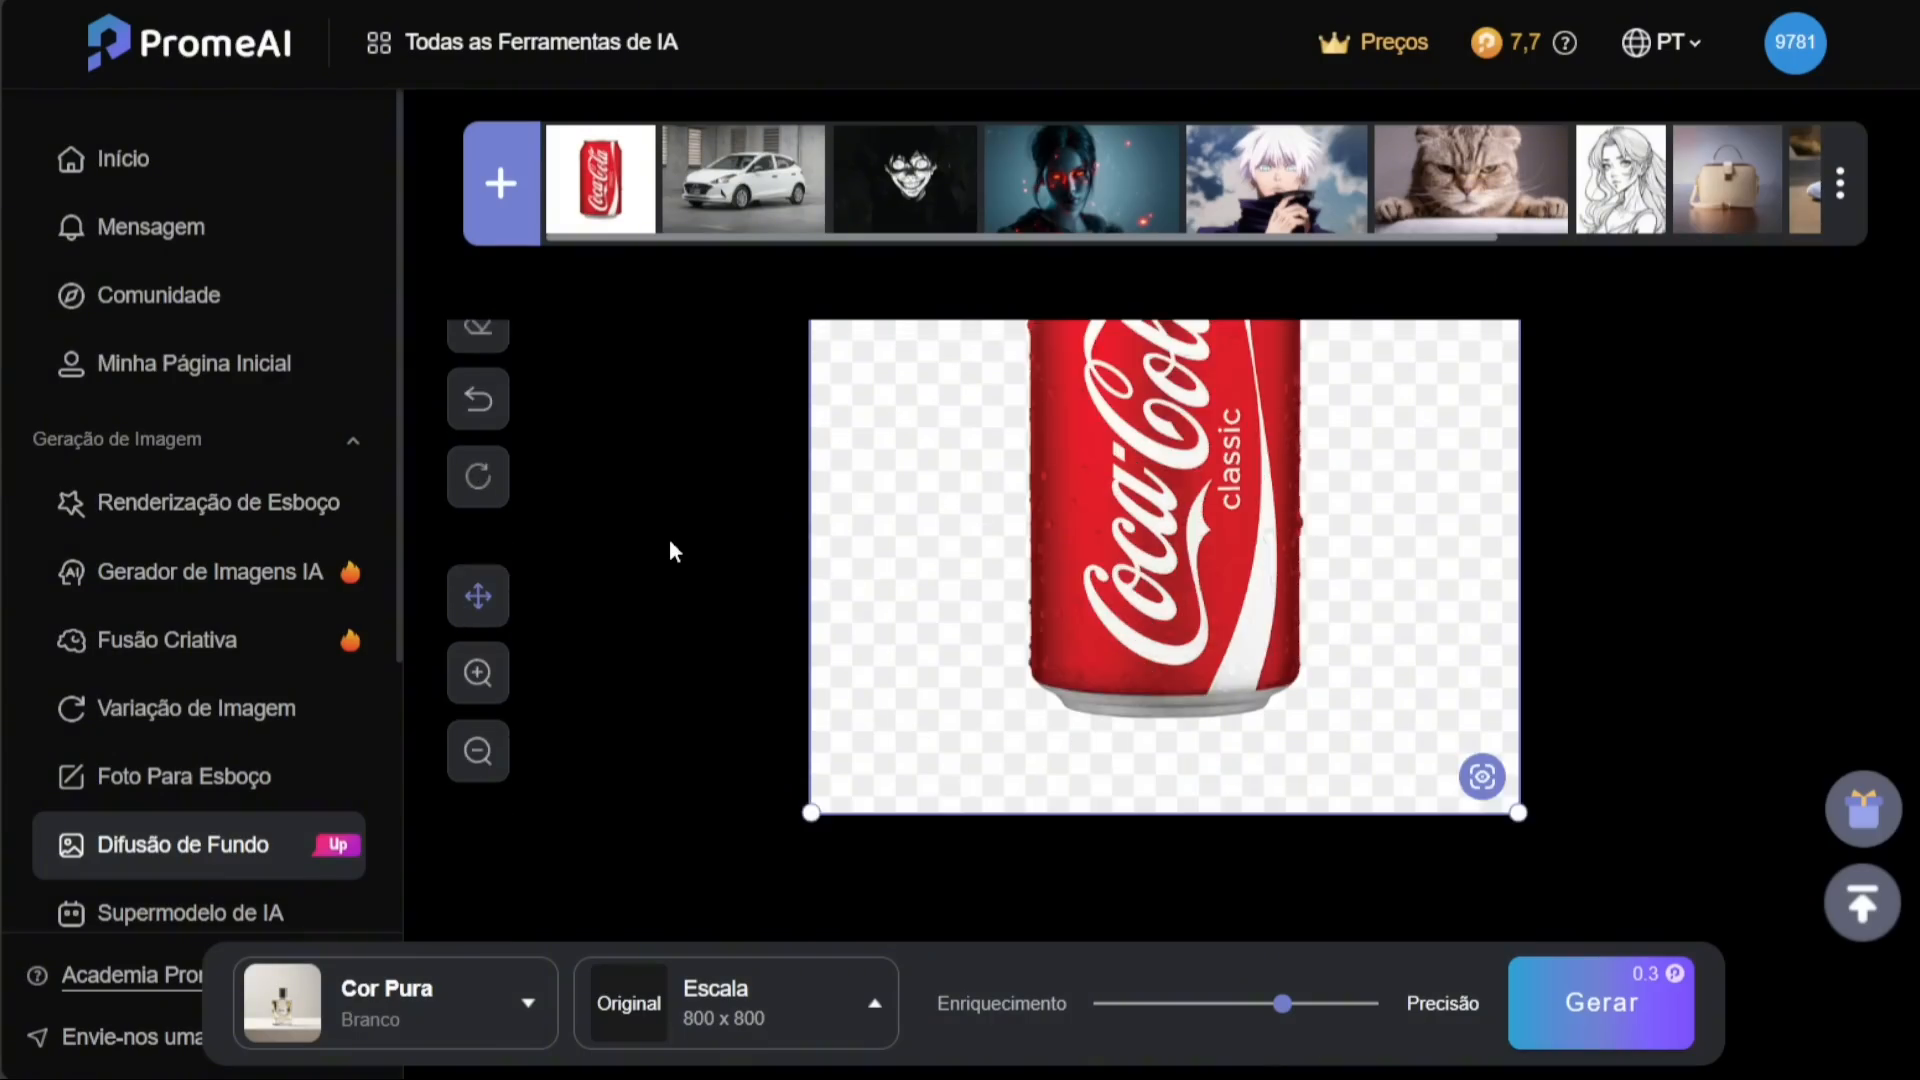Viewport: 1920px width, 1080px height.
Task: Open the gift box icon
Action: (1863, 809)
